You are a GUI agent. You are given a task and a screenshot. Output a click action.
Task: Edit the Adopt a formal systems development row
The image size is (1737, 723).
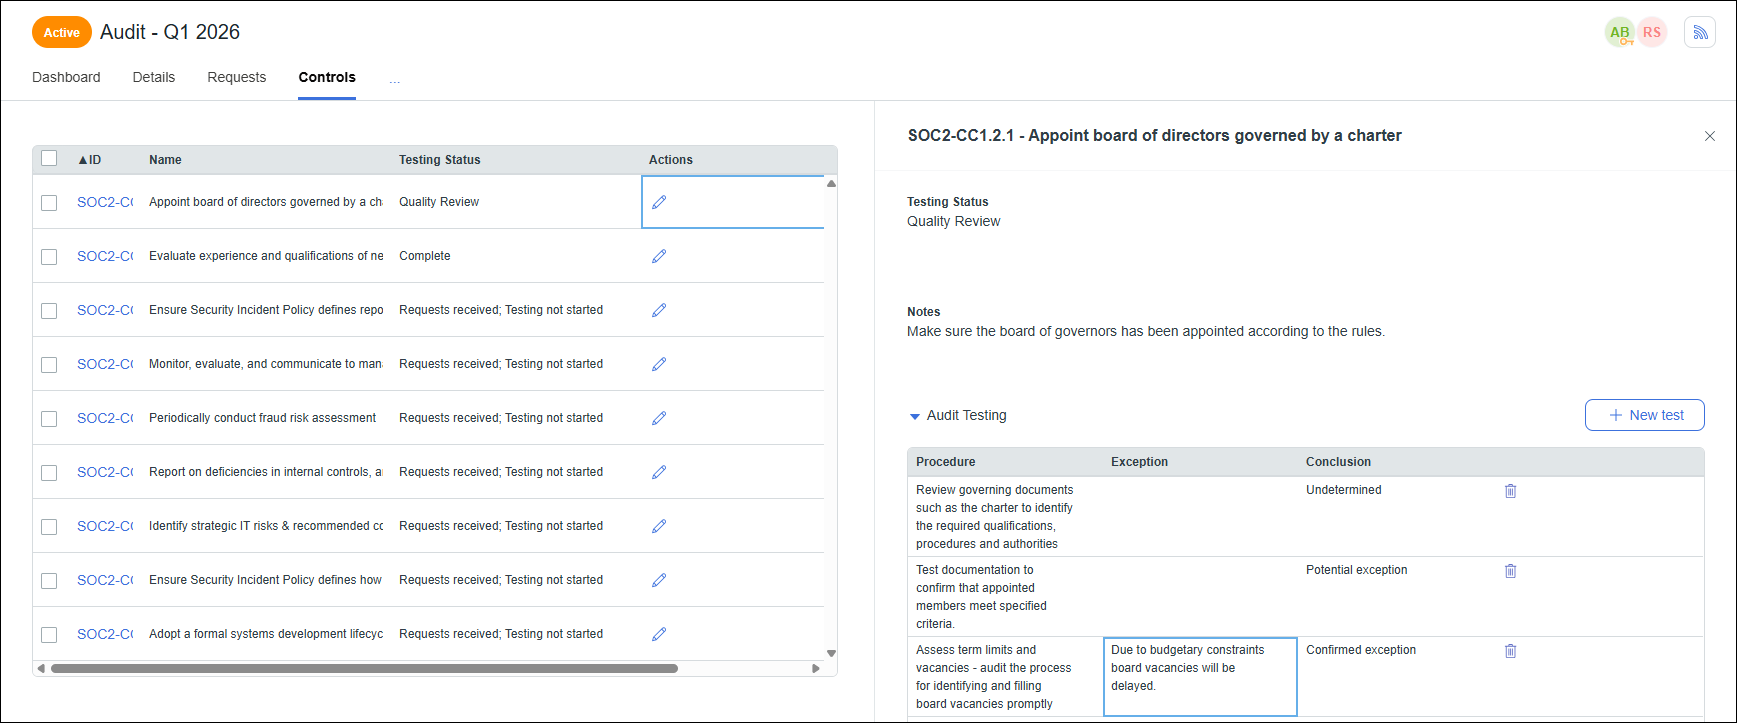click(659, 634)
